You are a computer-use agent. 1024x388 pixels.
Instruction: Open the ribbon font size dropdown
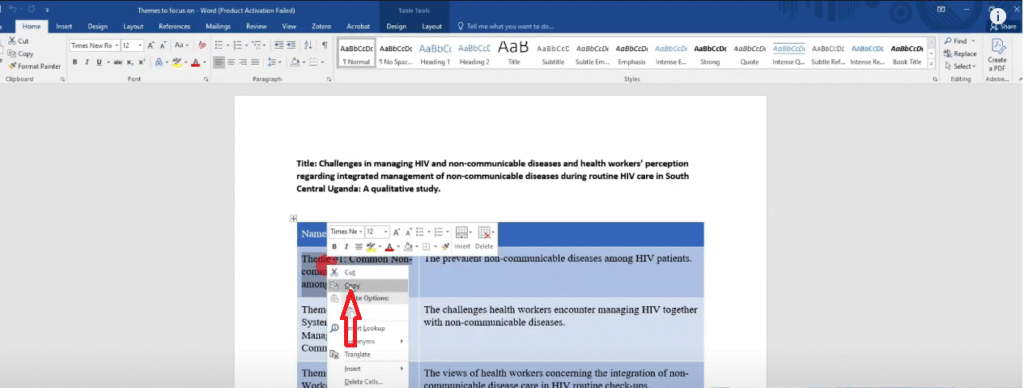(140, 46)
